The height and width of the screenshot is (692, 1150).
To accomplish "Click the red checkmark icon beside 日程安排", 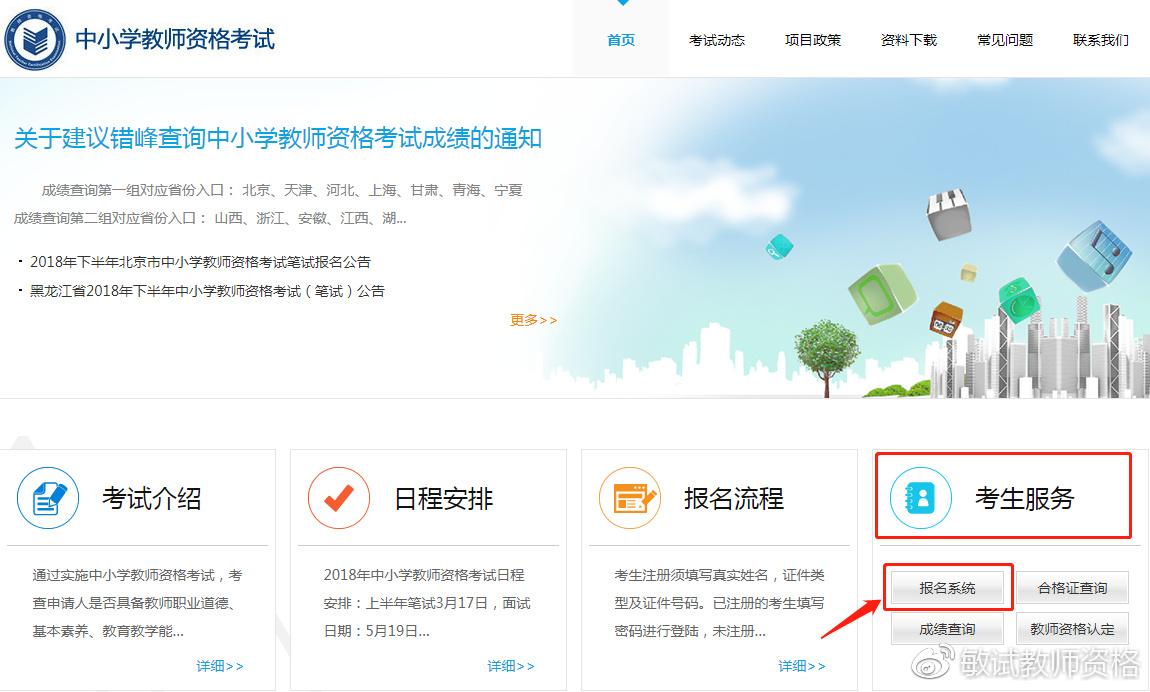I will [x=338, y=498].
